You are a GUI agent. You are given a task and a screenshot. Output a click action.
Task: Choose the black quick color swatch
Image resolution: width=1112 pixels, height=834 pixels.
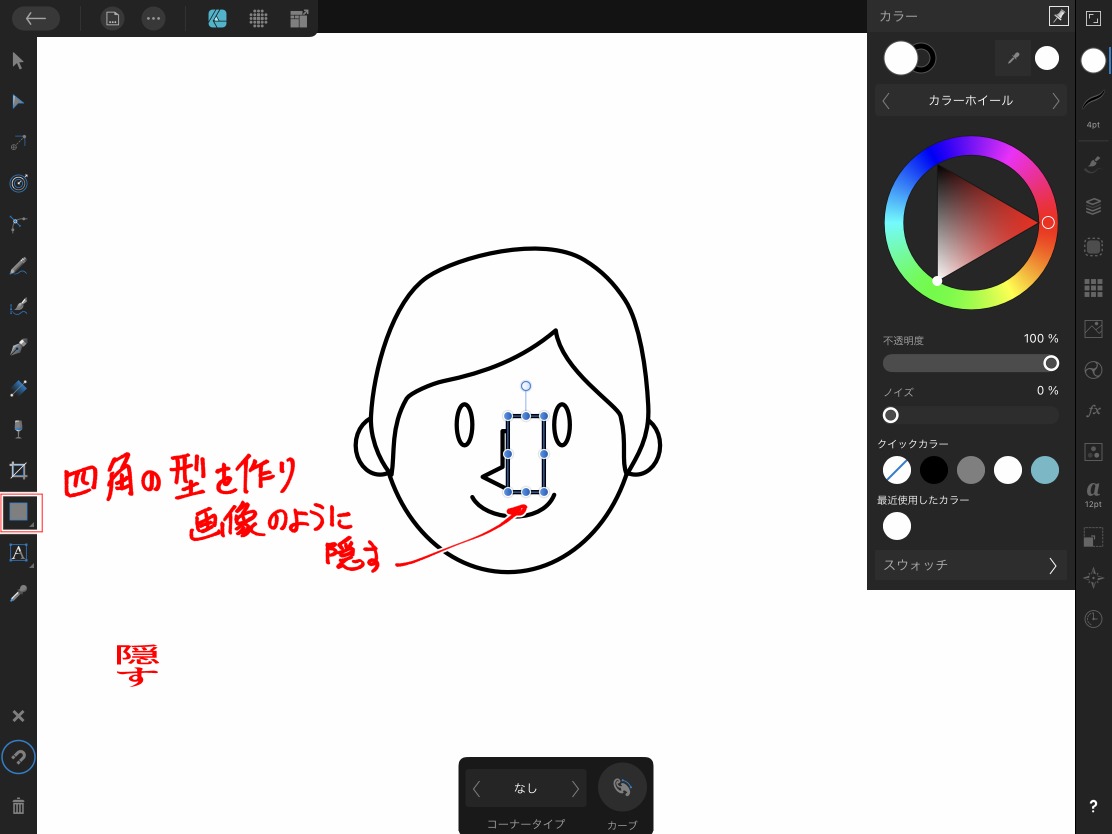(x=933, y=470)
